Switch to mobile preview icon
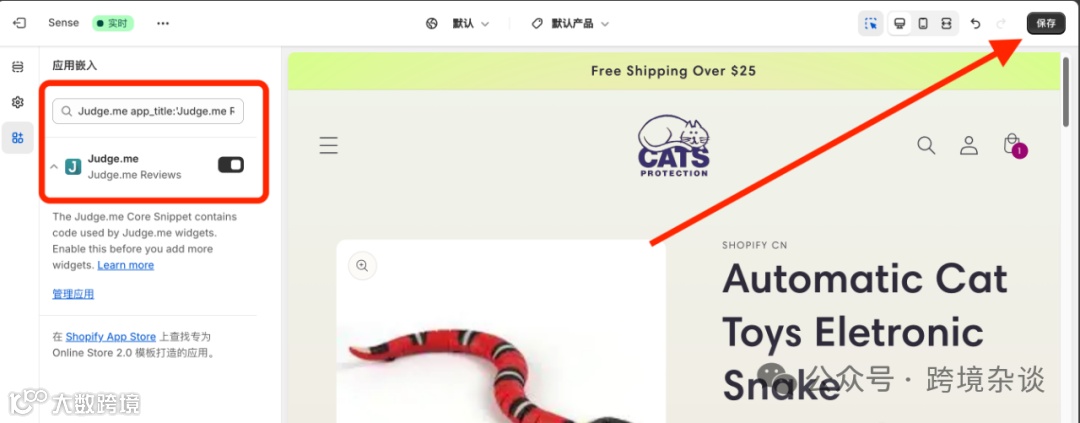This screenshot has width=1080, height=423. 923,23
